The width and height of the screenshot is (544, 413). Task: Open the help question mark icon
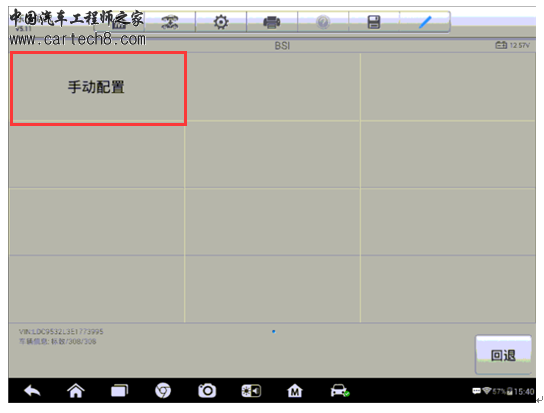click(323, 23)
